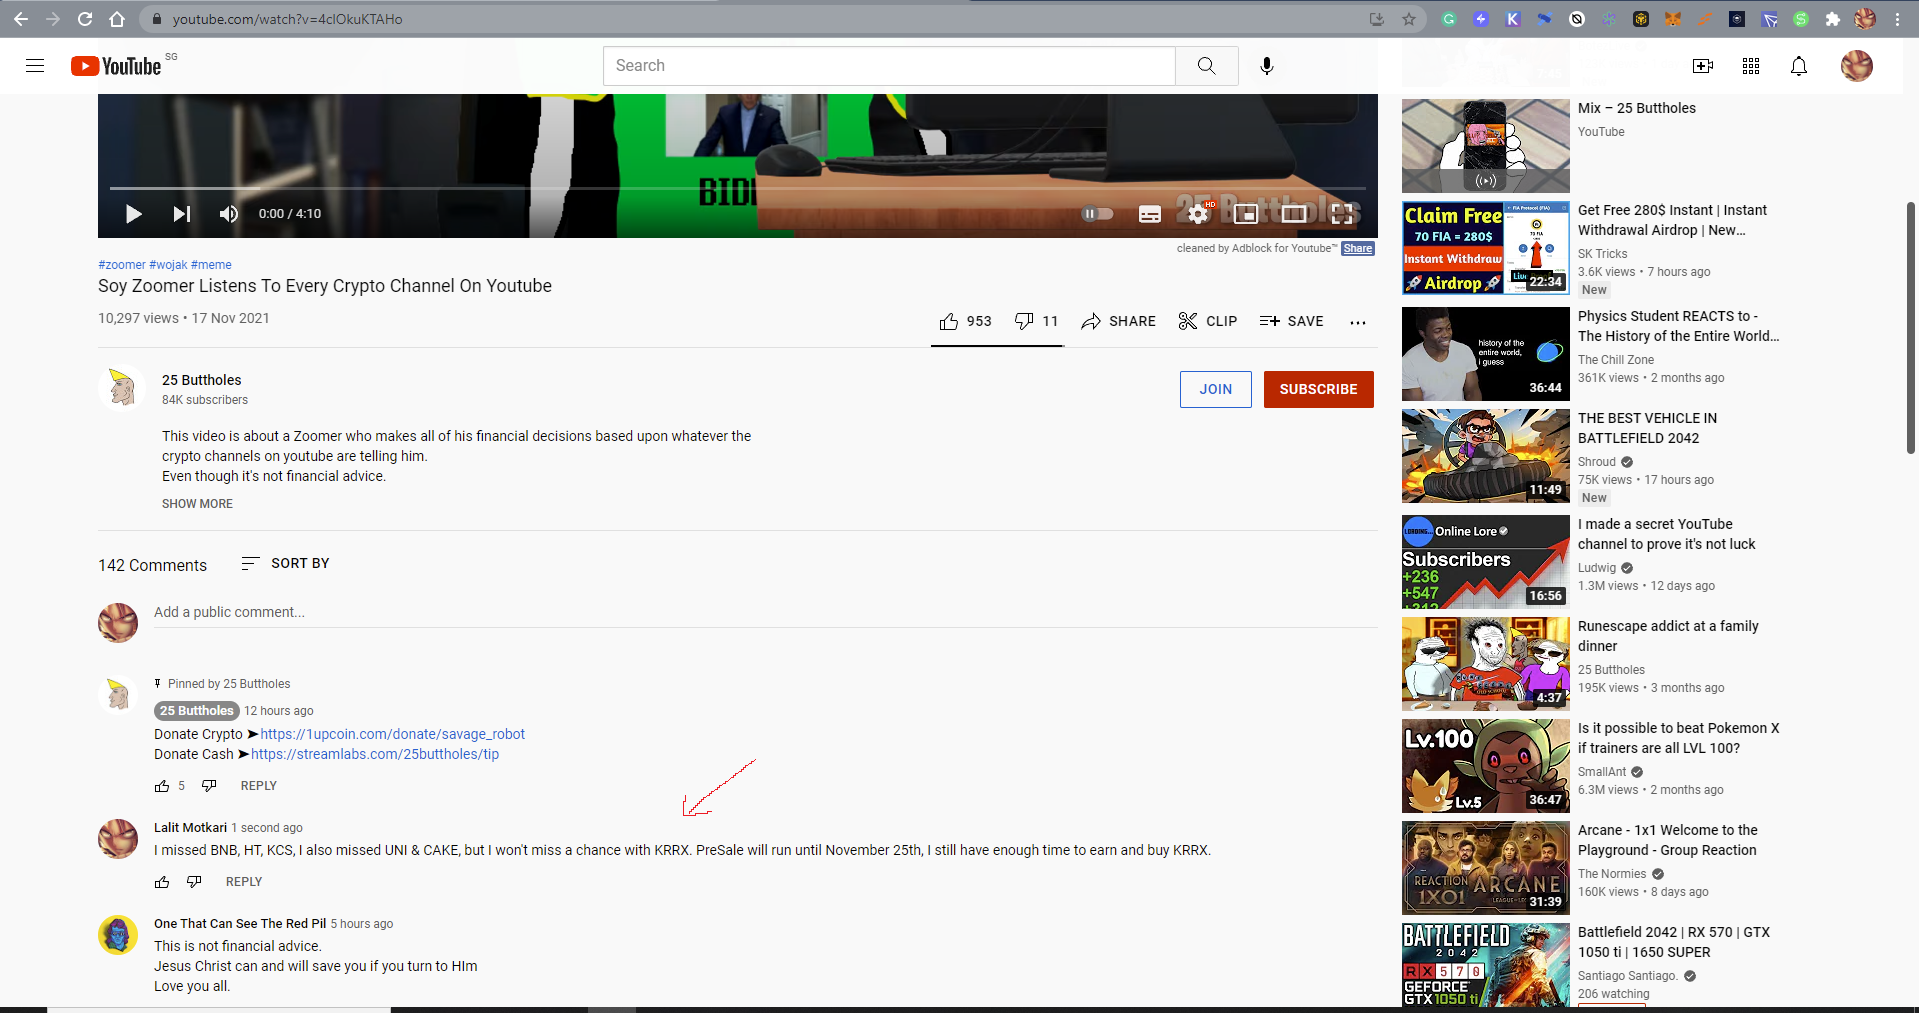1920x1013 pixels.
Task: Click the page vertical scrollbar
Action: tap(1911, 328)
